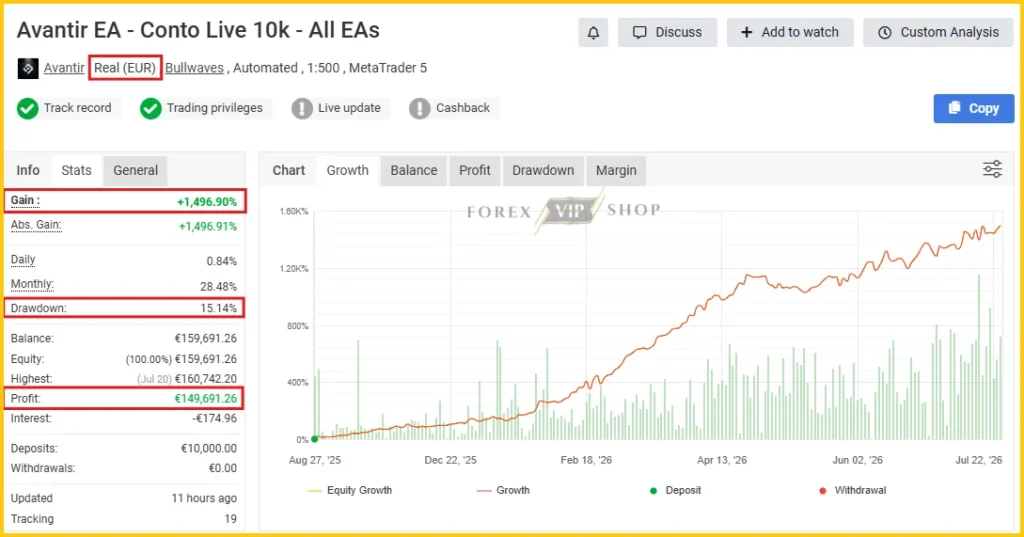This screenshot has height=537, width=1024.
Task: Switch to the Stats tab
Action: click(76, 171)
